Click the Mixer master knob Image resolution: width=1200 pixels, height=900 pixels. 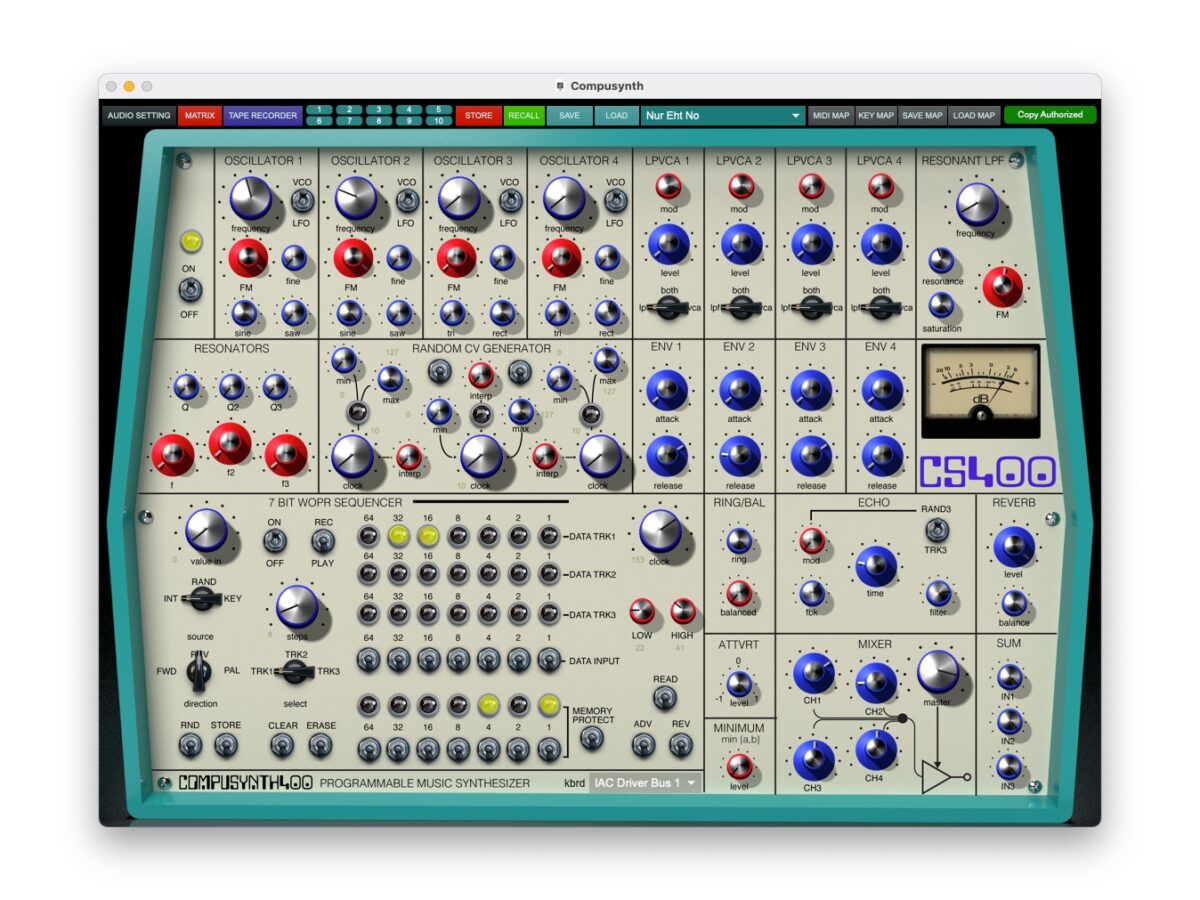click(938, 671)
